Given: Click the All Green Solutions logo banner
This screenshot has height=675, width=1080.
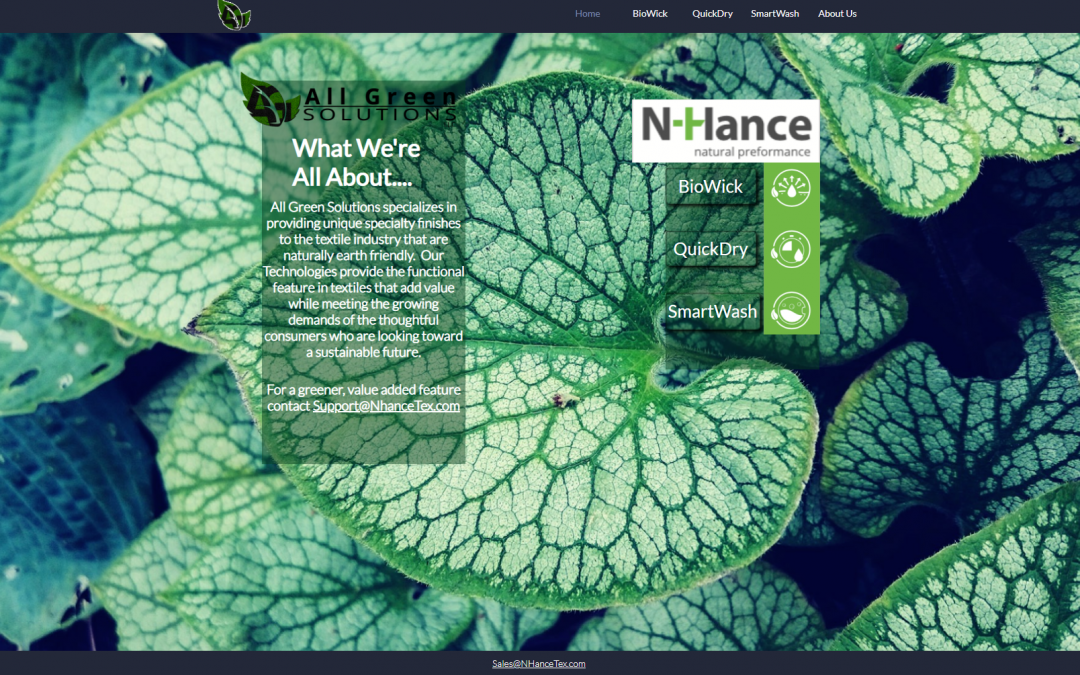Looking at the screenshot, I should coord(349,101).
